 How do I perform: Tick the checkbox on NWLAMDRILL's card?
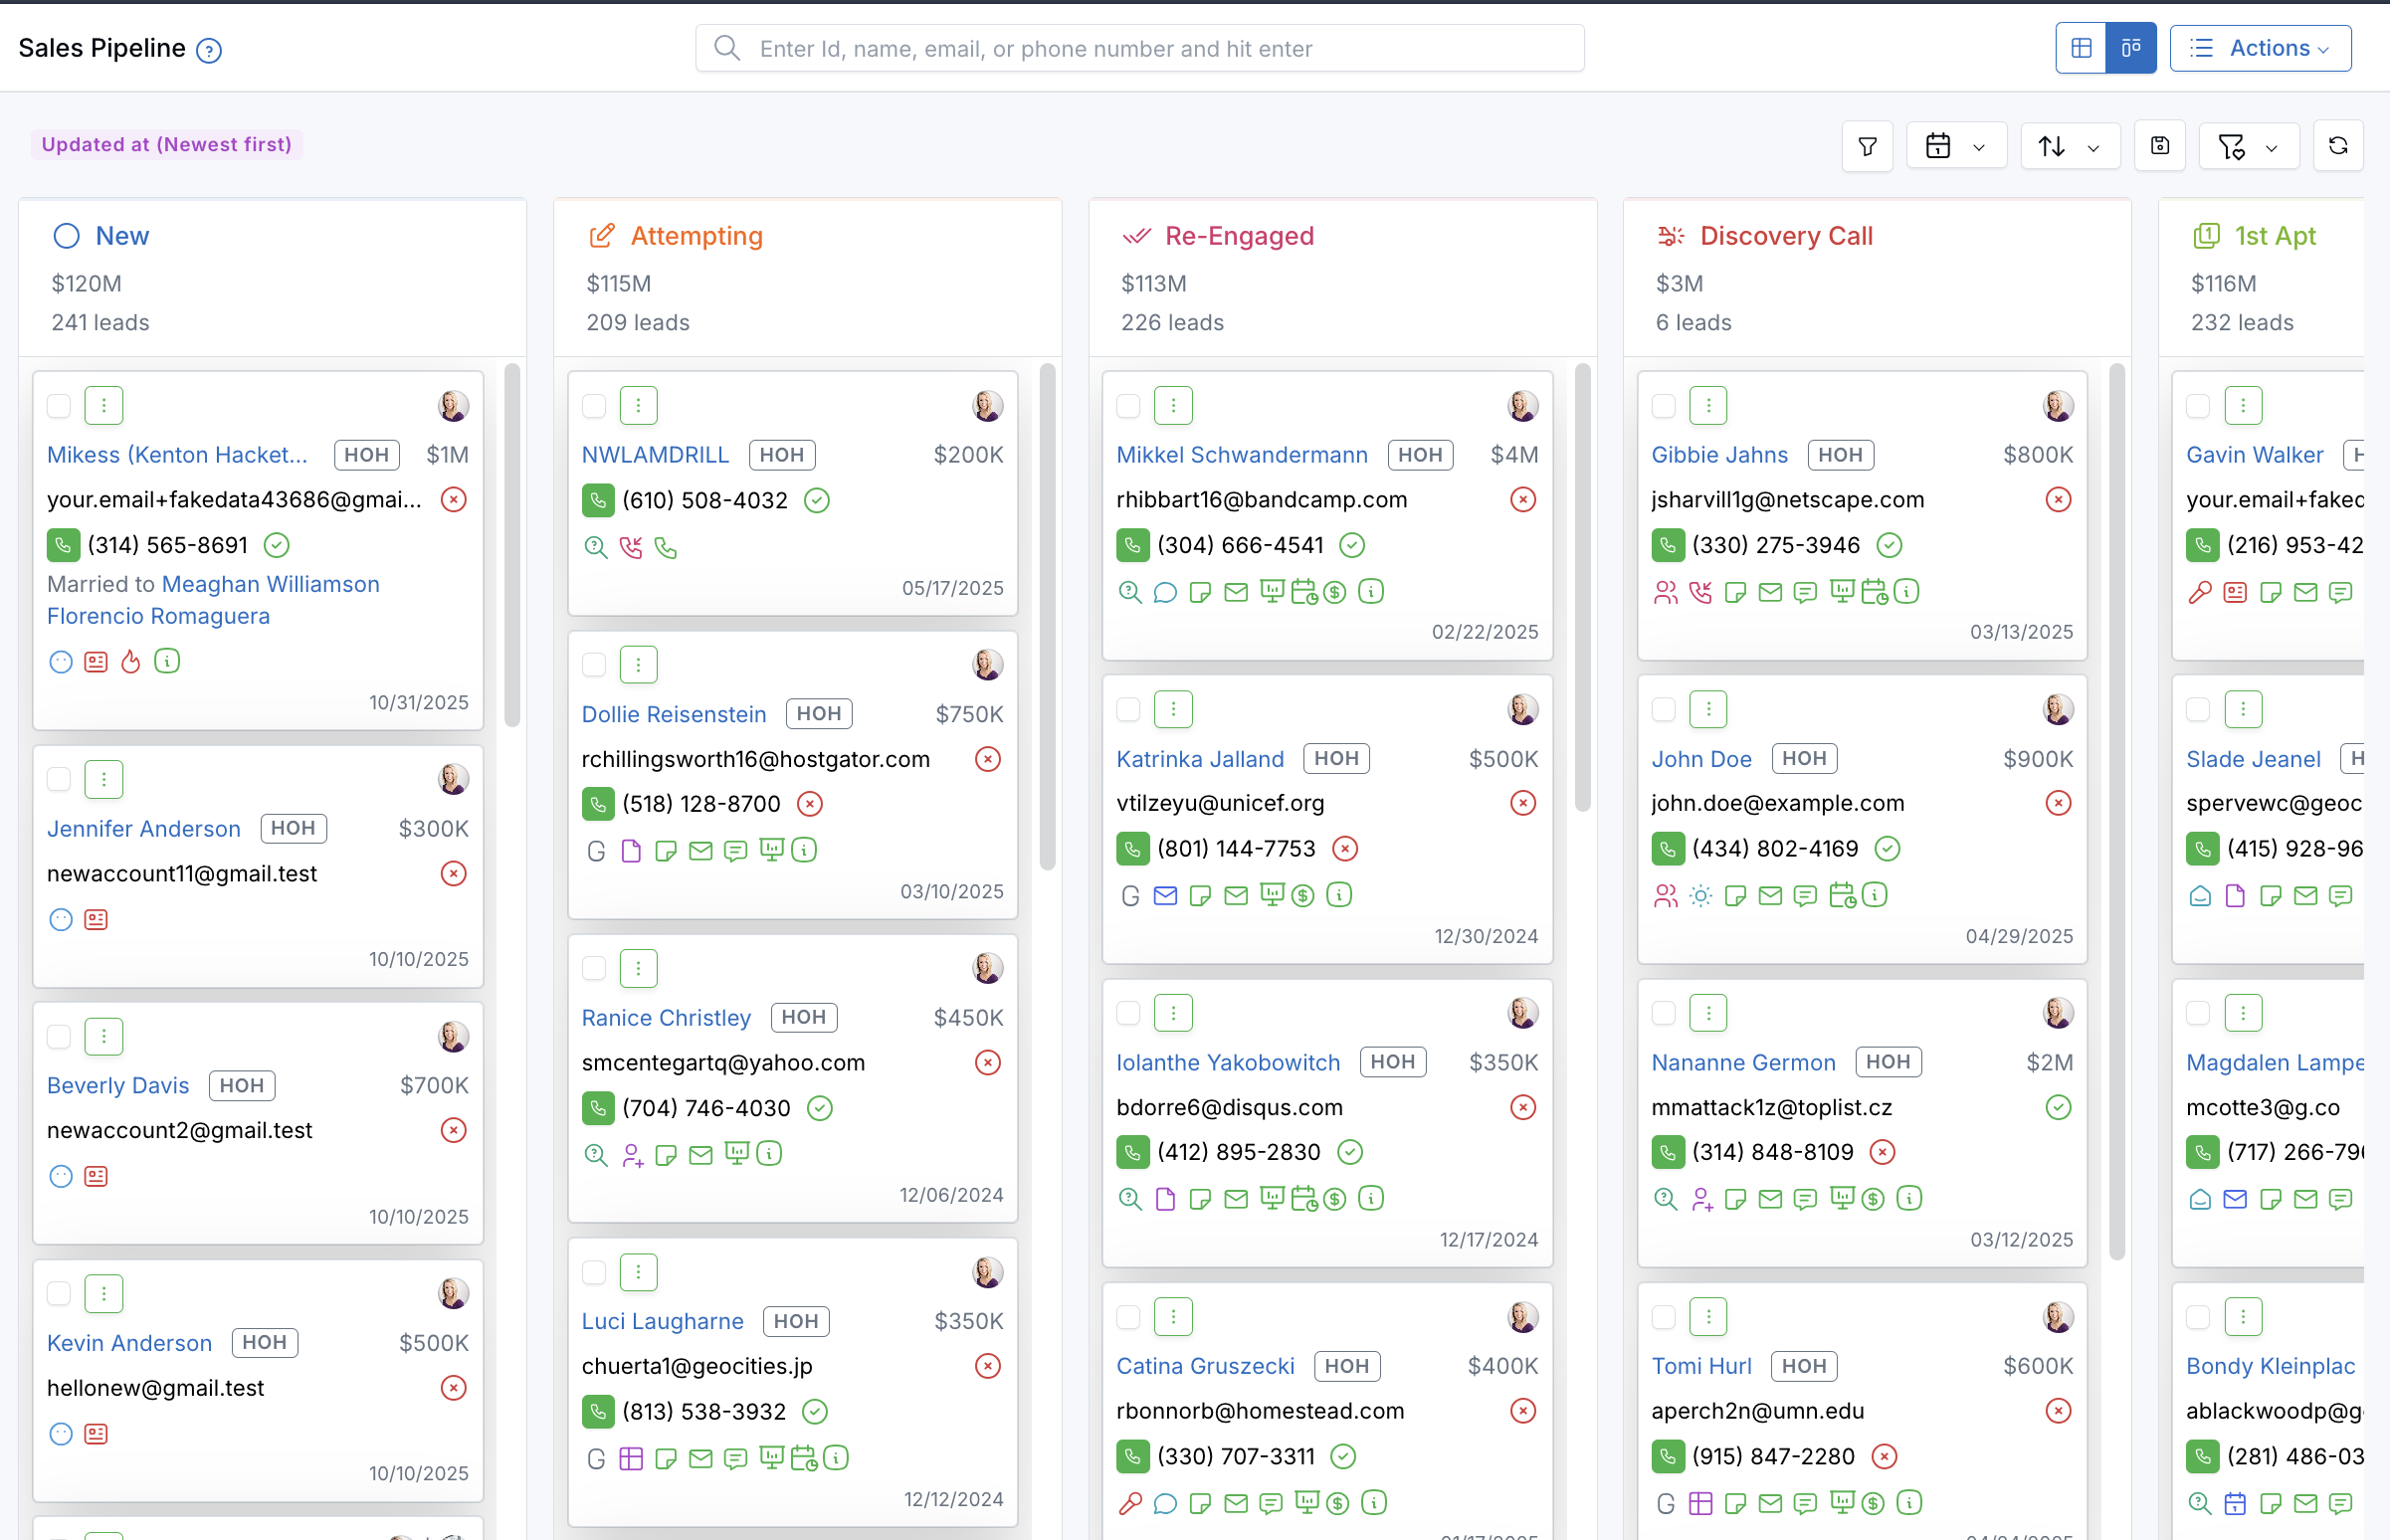coord(594,405)
